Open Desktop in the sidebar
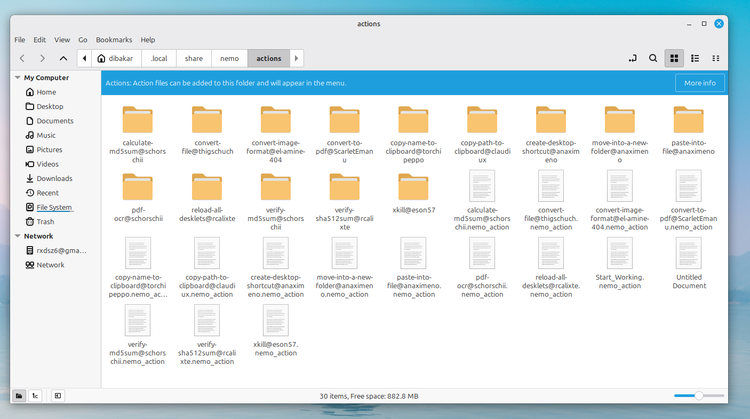 coord(50,106)
